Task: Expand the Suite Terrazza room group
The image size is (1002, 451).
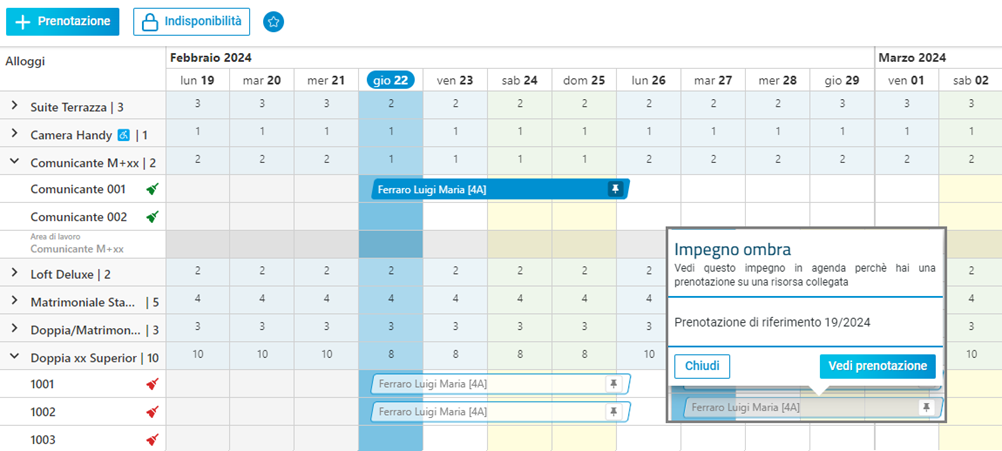Action: tap(14, 107)
